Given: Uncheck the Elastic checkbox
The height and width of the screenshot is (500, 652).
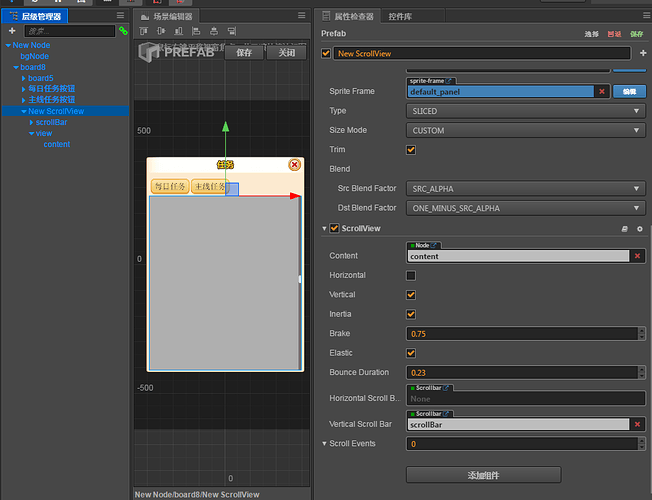Looking at the screenshot, I should (x=411, y=353).
